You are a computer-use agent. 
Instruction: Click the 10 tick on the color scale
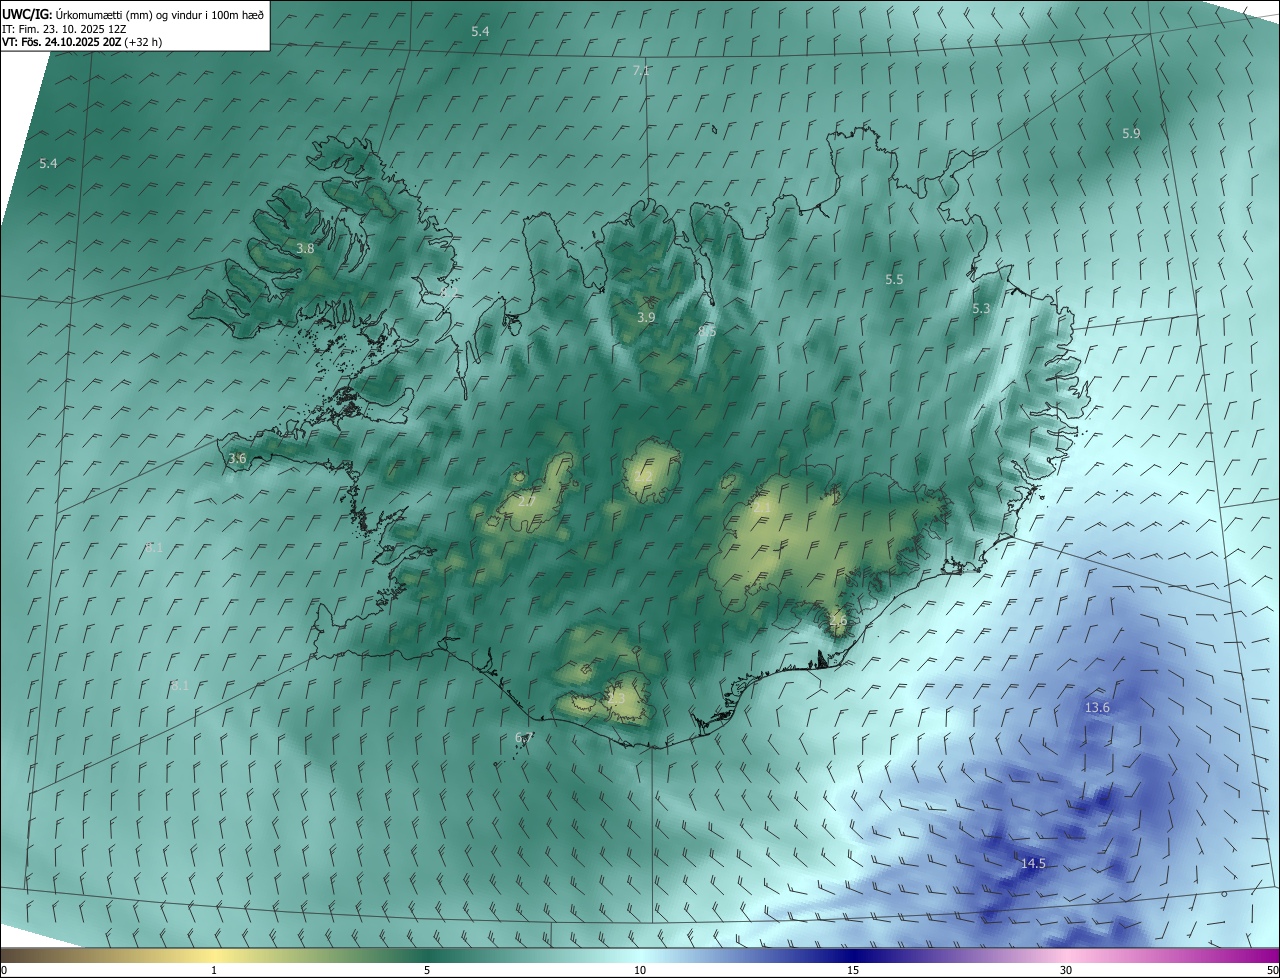(640, 971)
